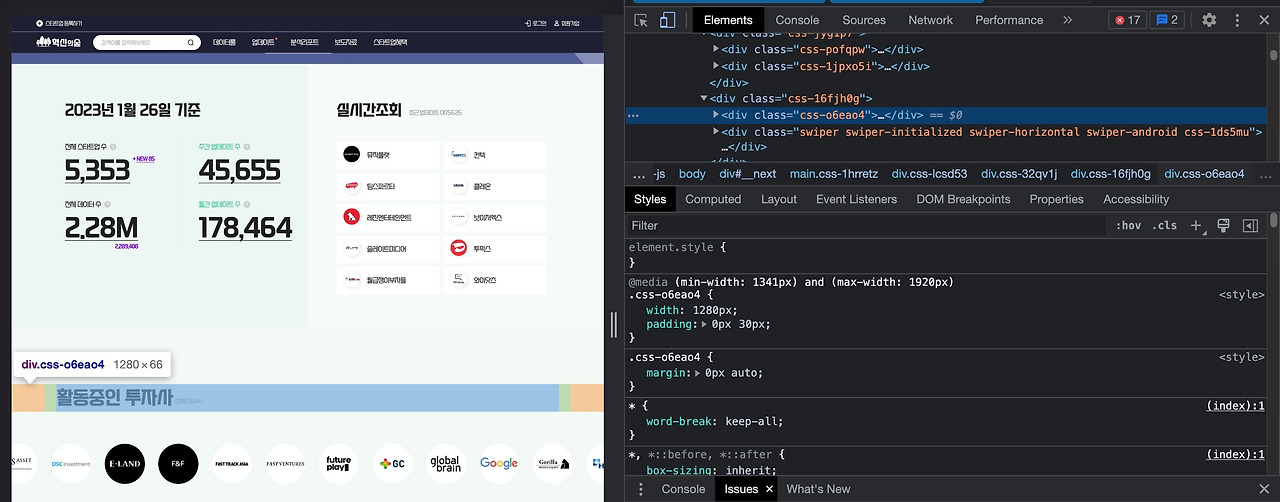Click the 스타트업 등록하기 link
1280x502 pixels.
click(x=61, y=22)
